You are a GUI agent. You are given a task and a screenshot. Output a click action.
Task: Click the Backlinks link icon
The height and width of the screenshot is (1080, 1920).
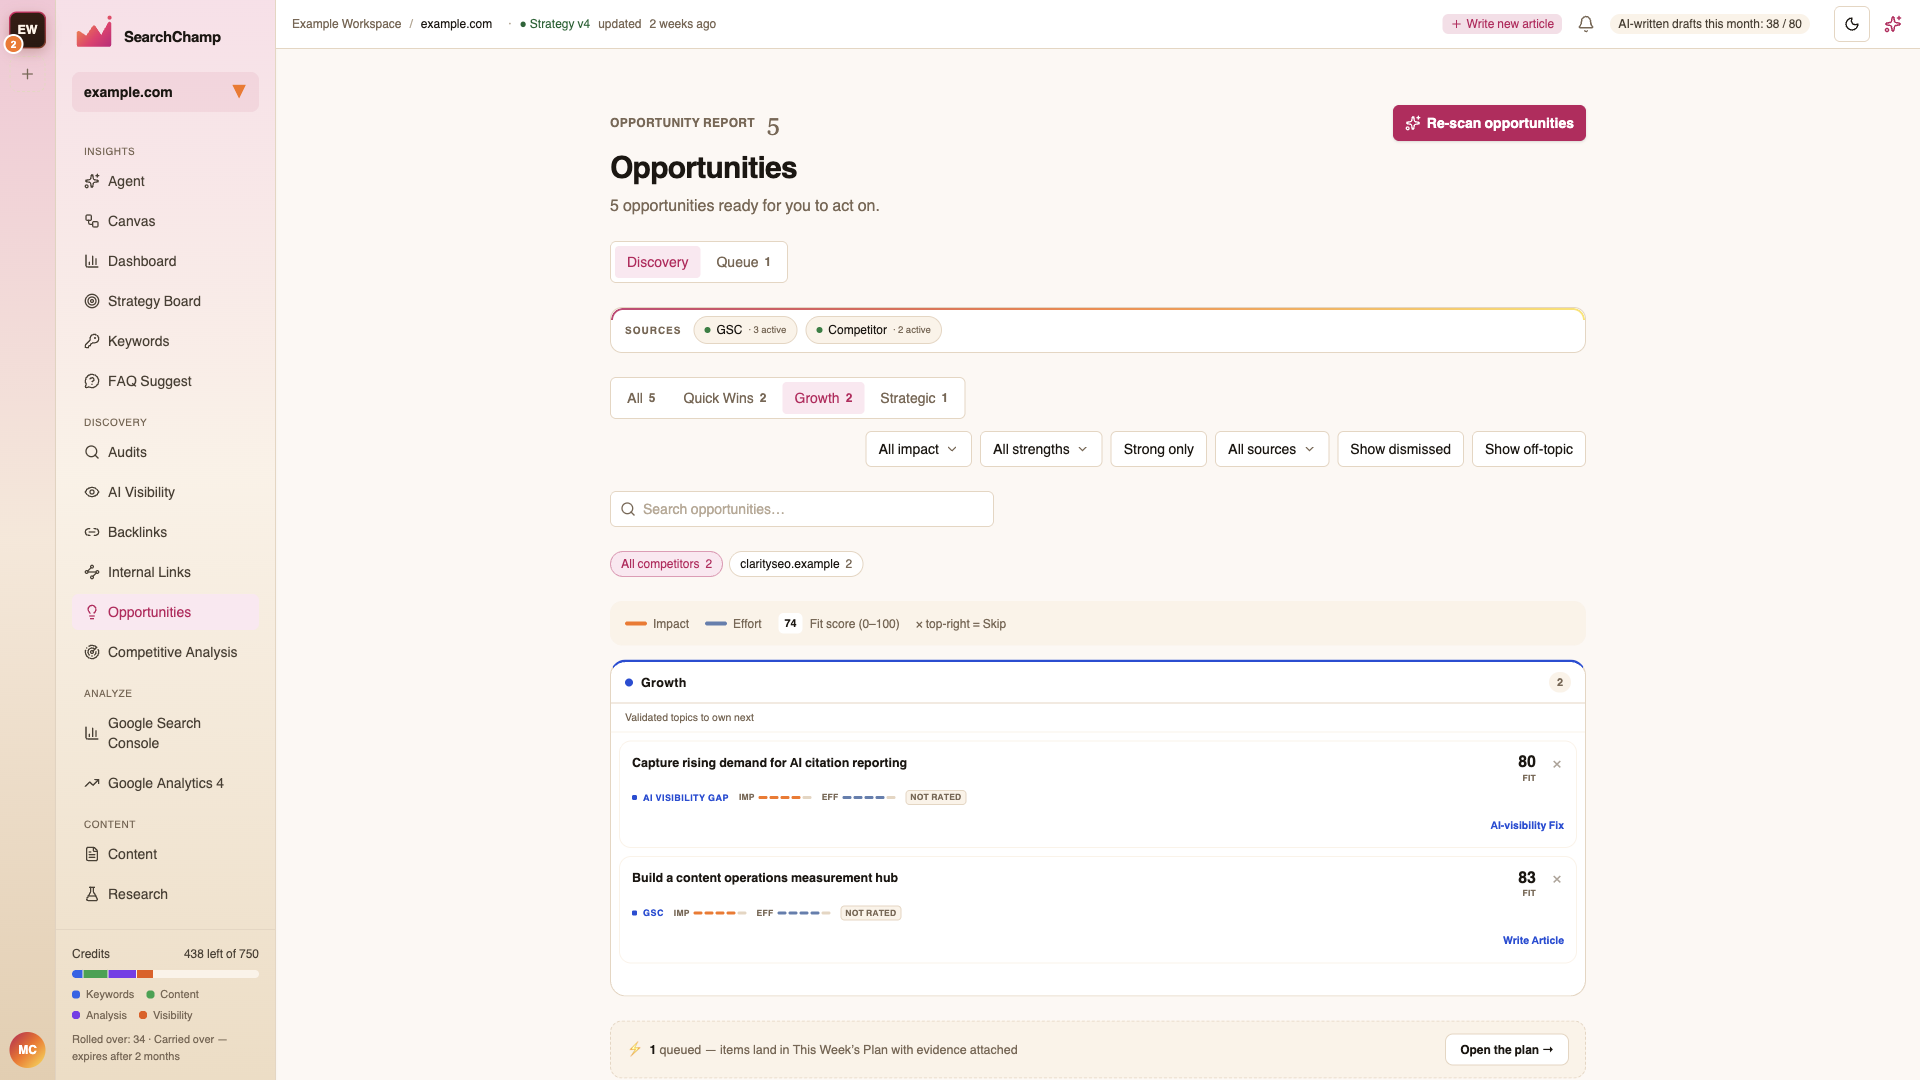point(92,532)
